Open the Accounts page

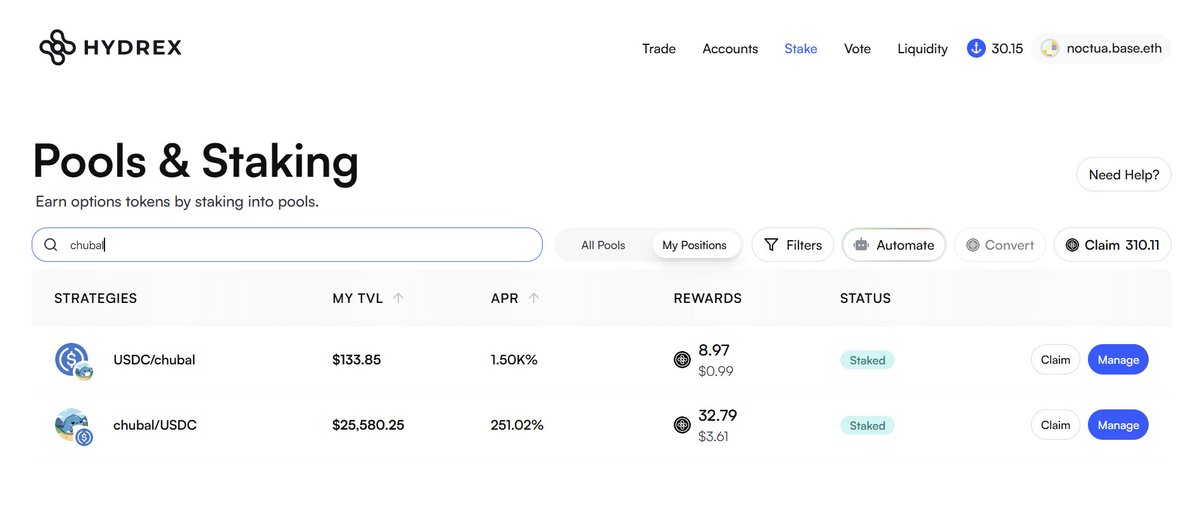[730, 48]
